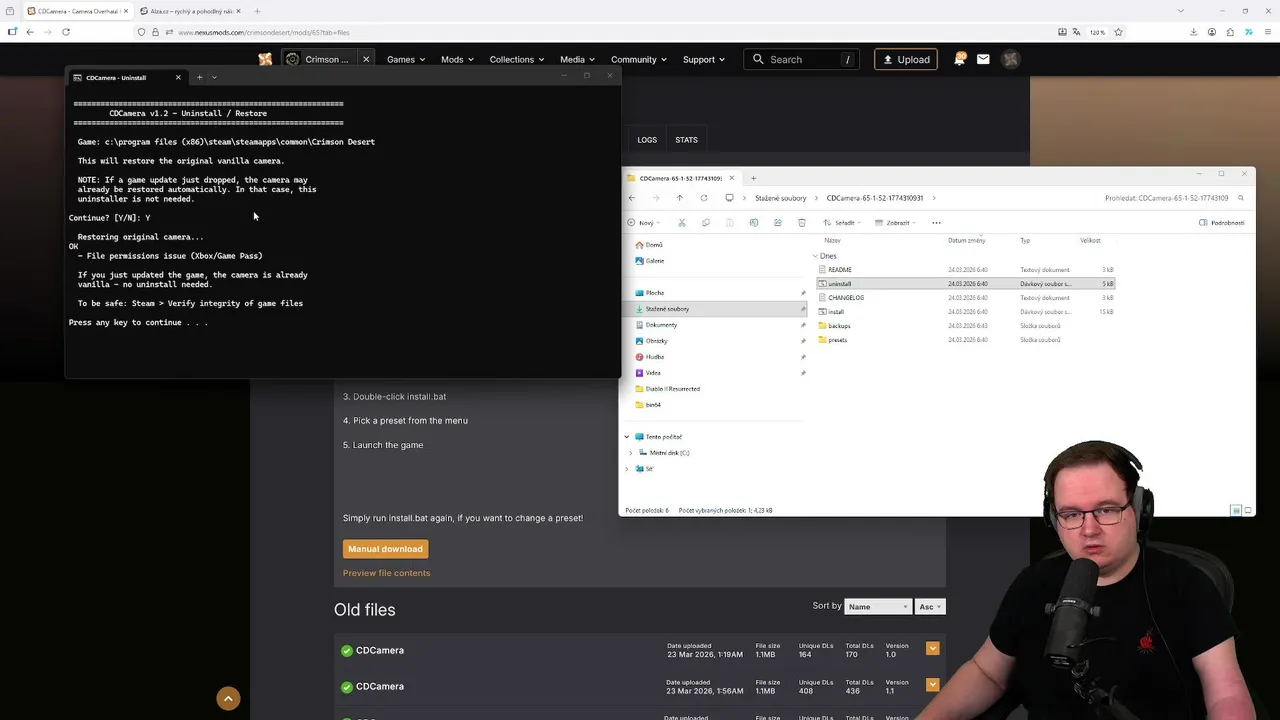1280x720 pixels.
Task: Go back in File Explorer
Action: pos(631,198)
